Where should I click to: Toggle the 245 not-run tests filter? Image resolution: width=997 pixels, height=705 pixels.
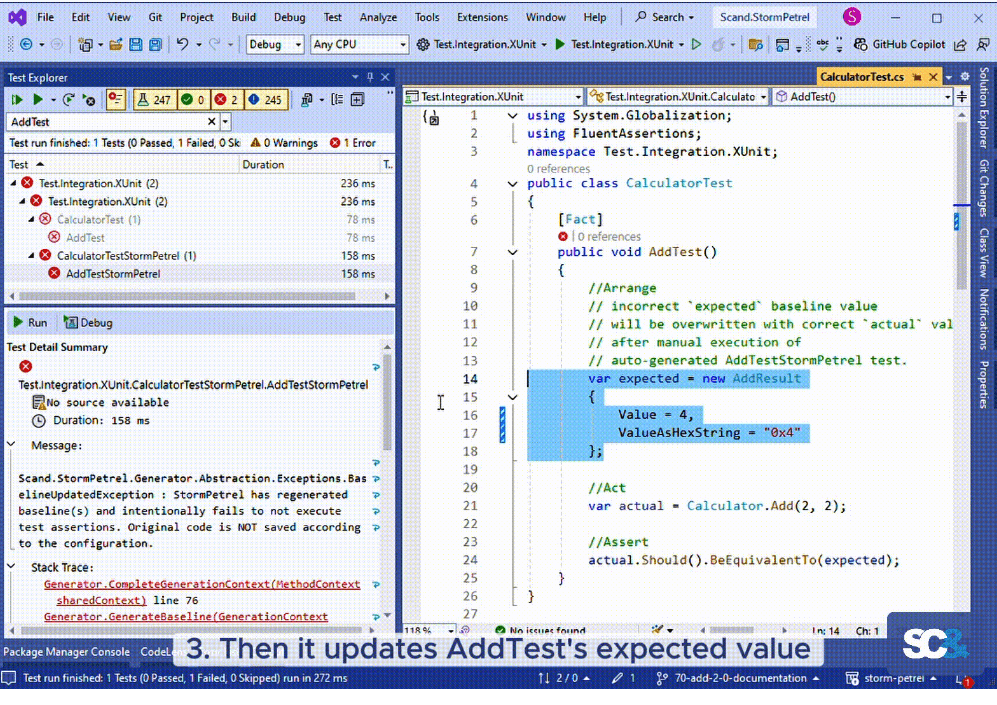pos(266,100)
